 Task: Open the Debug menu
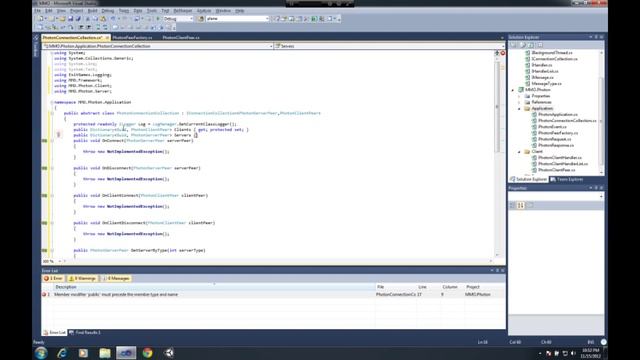[x=108, y=11]
